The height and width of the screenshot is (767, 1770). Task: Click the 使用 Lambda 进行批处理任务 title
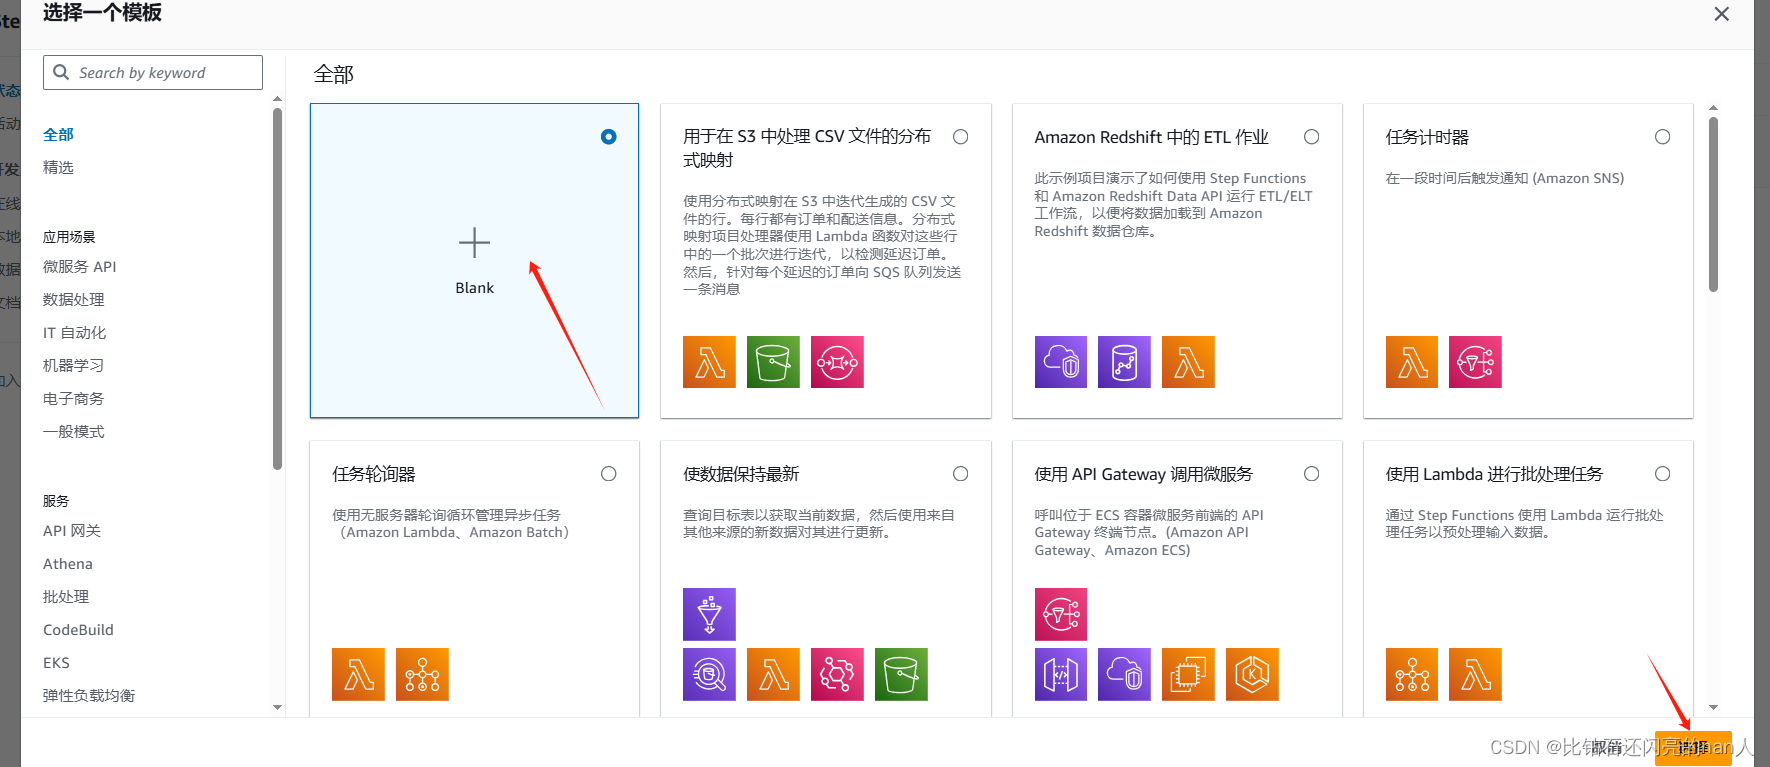1494,474
